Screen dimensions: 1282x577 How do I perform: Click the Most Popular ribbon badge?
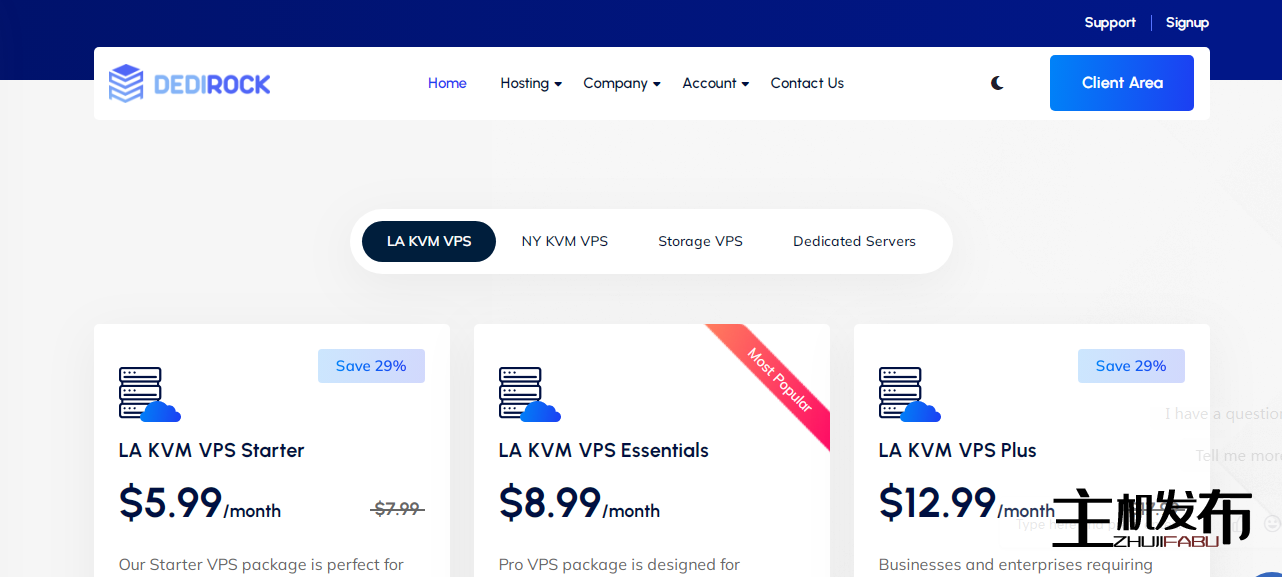coord(781,380)
